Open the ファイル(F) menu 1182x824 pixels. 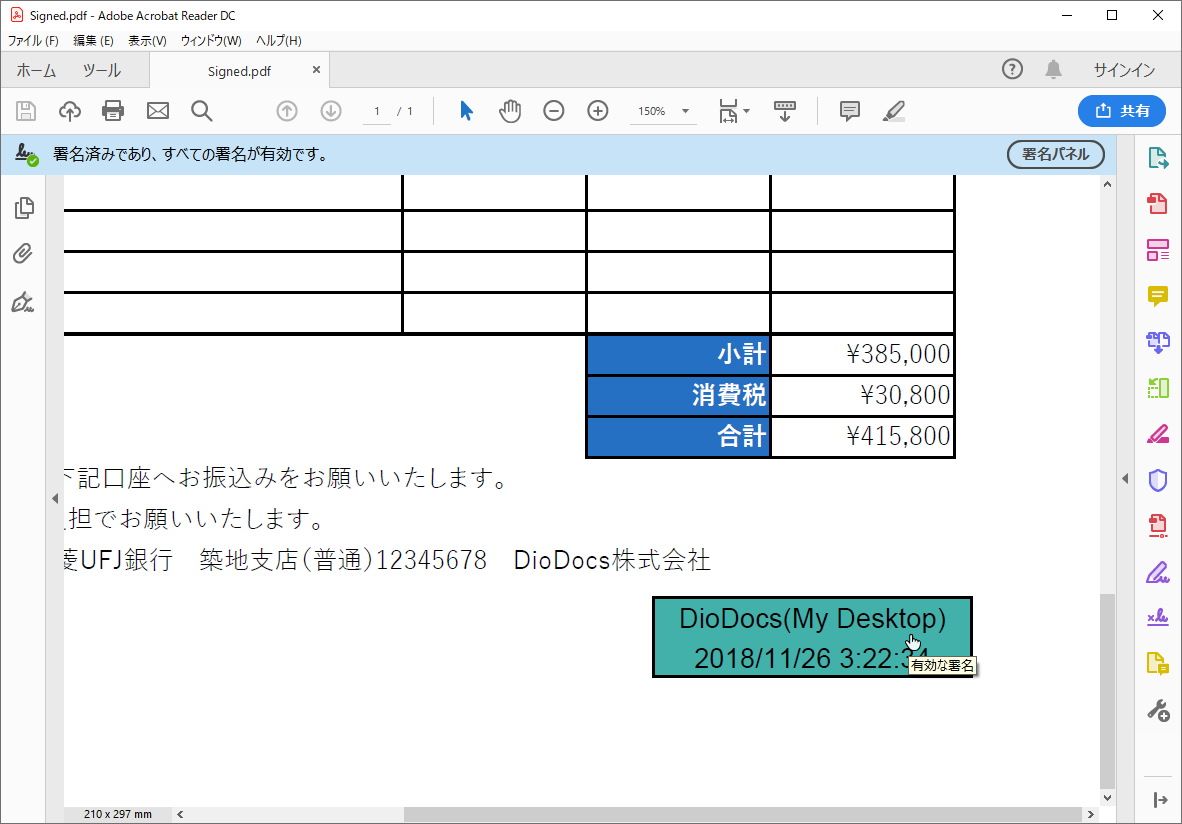(33, 41)
